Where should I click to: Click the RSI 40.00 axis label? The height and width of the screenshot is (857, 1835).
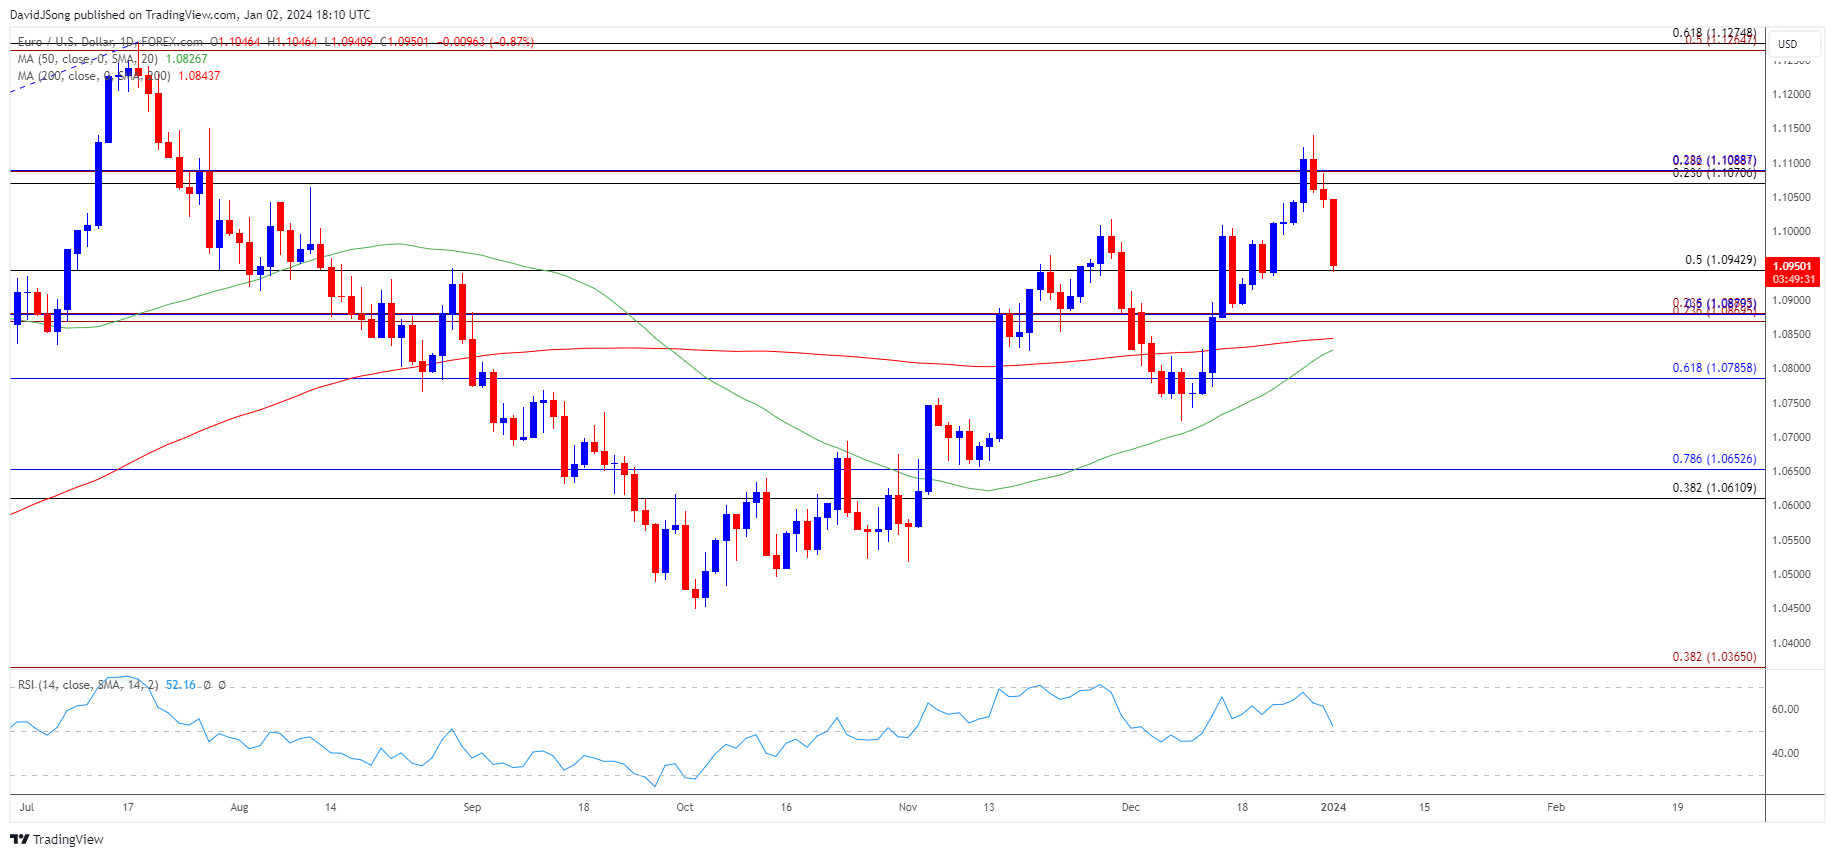click(x=1785, y=753)
